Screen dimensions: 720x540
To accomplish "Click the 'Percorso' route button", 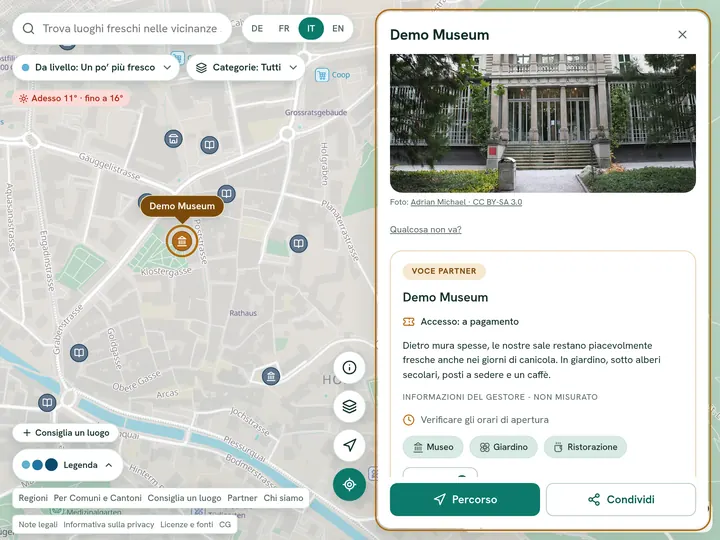I will (x=465, y=499).
